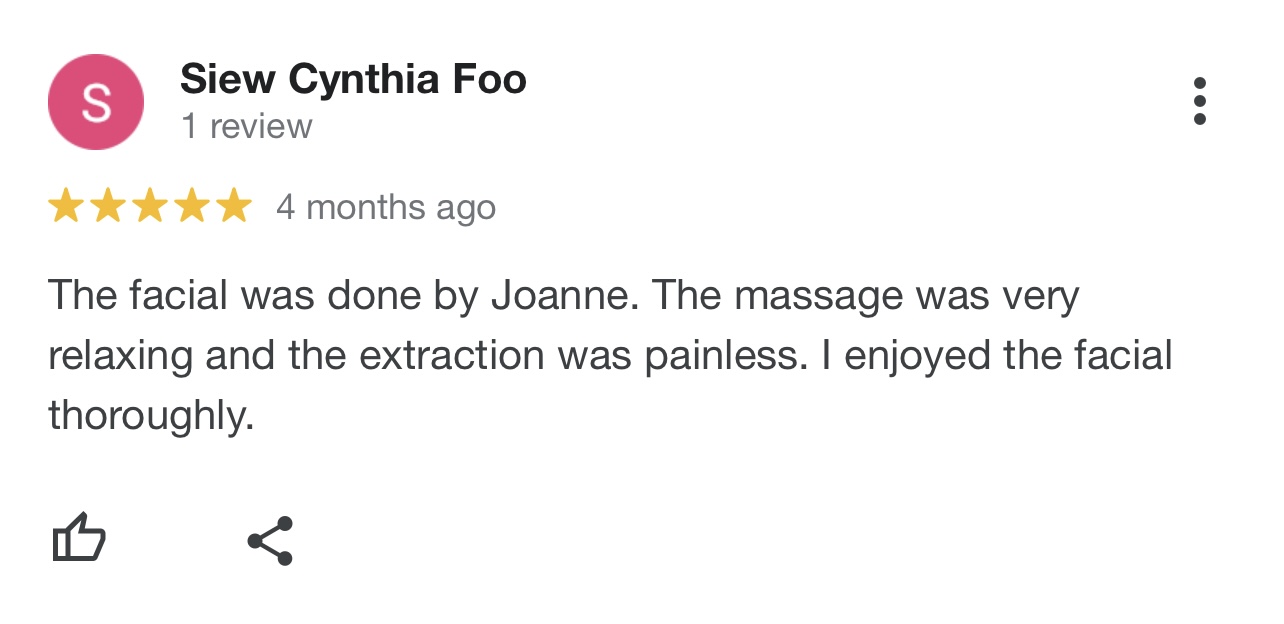Share this review using the share icon
Image resolution: width=1284 pixels, height=624 pixels.
[270, 541]
